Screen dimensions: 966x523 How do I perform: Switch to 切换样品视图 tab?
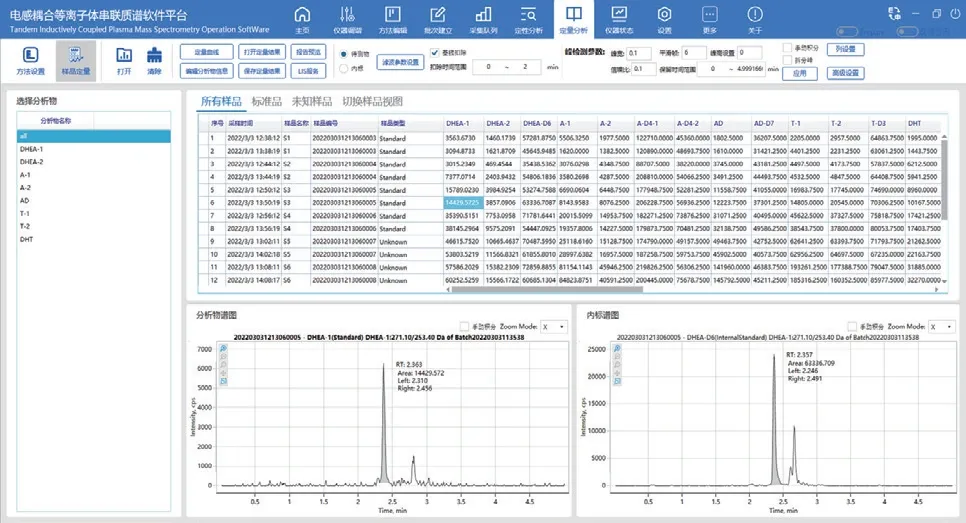pos(372,102)
